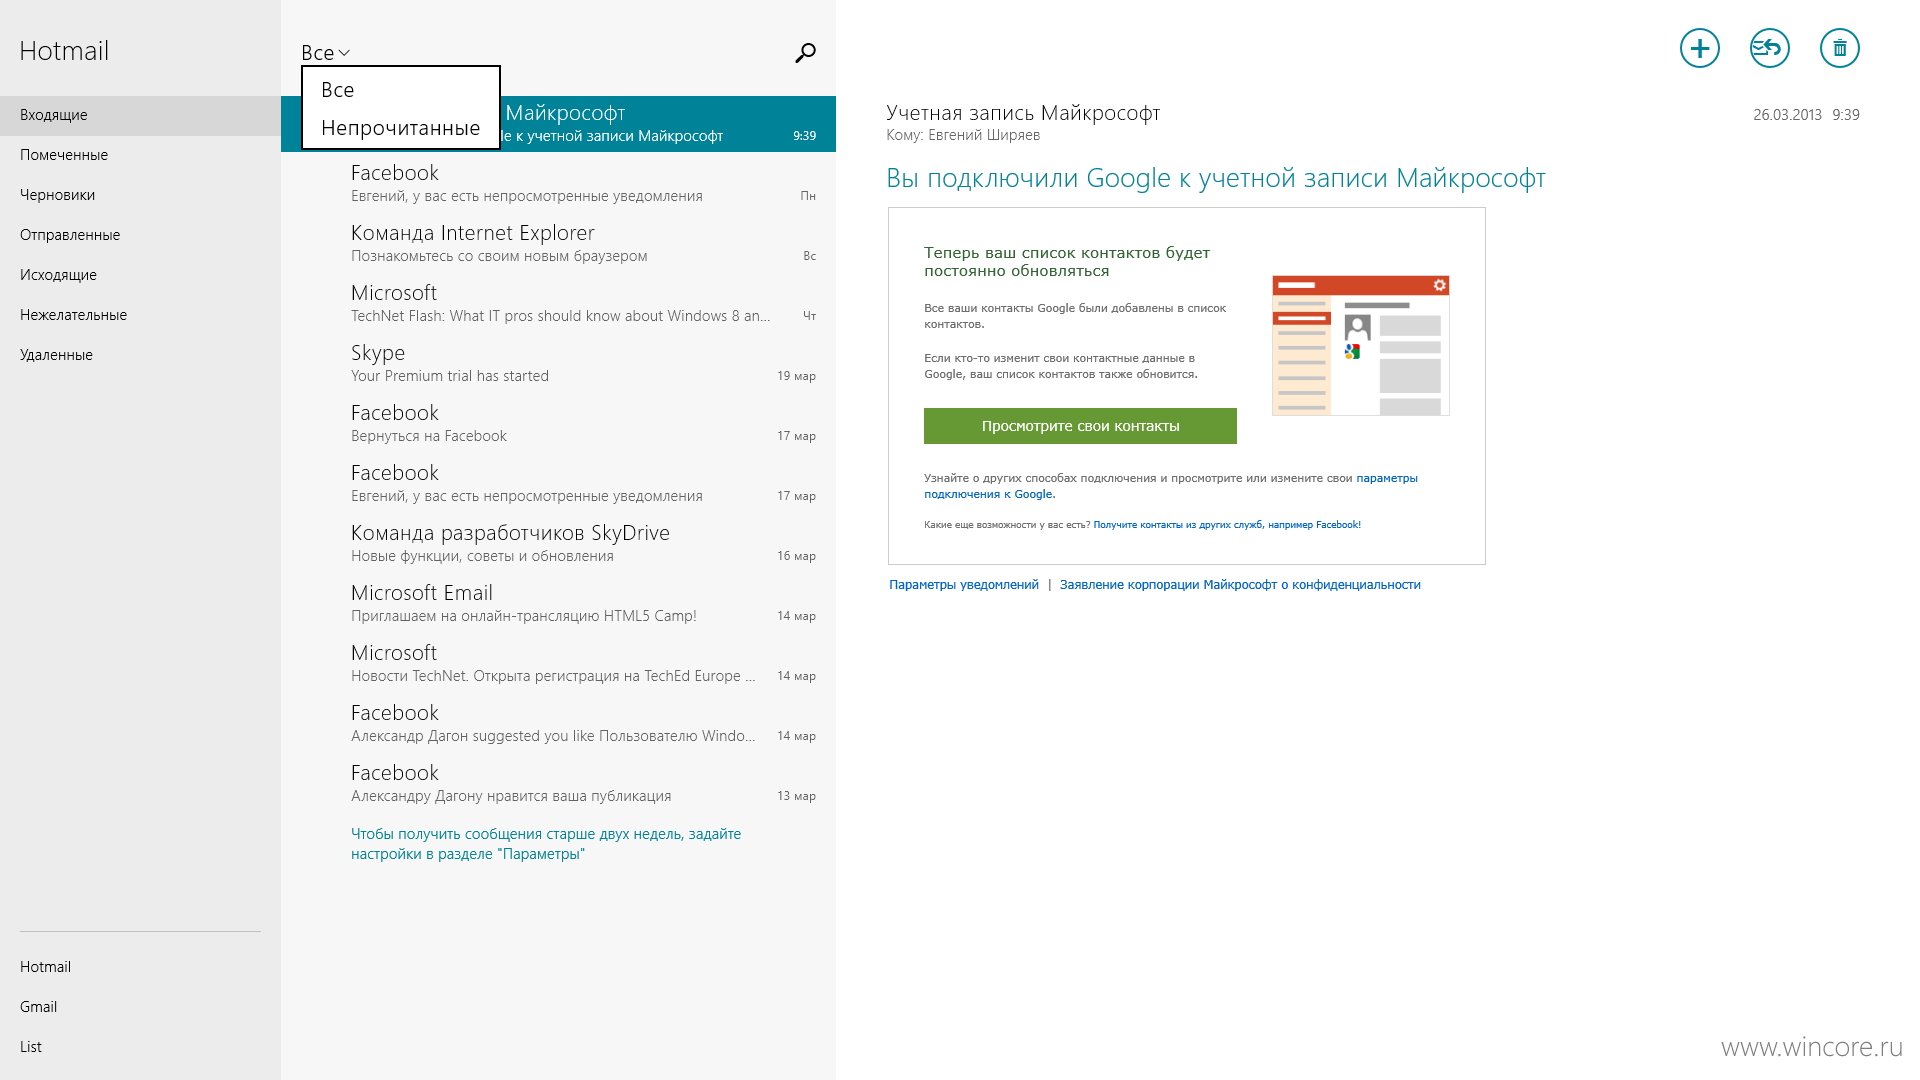Image resolution: width=1920 pixels, height=1080 pixels.
Task: Open the Отправленные folder
Action: point(140,235)
